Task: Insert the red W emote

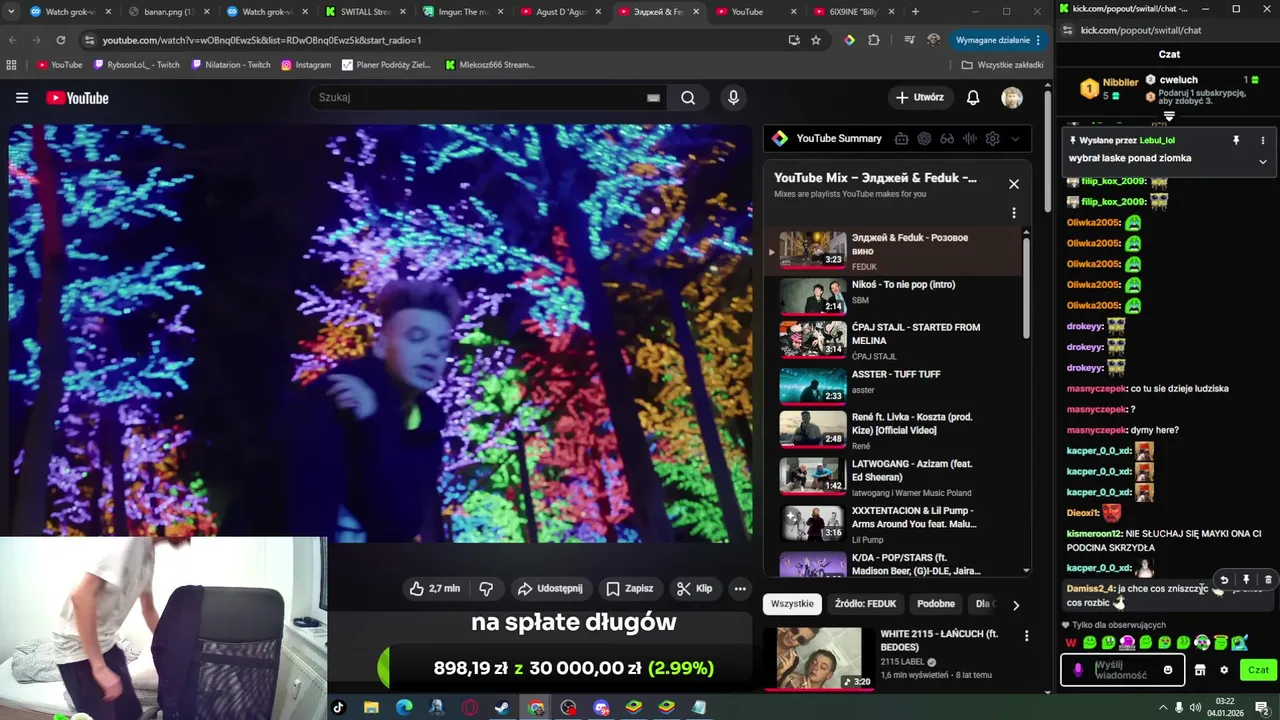Action: 1071,643
